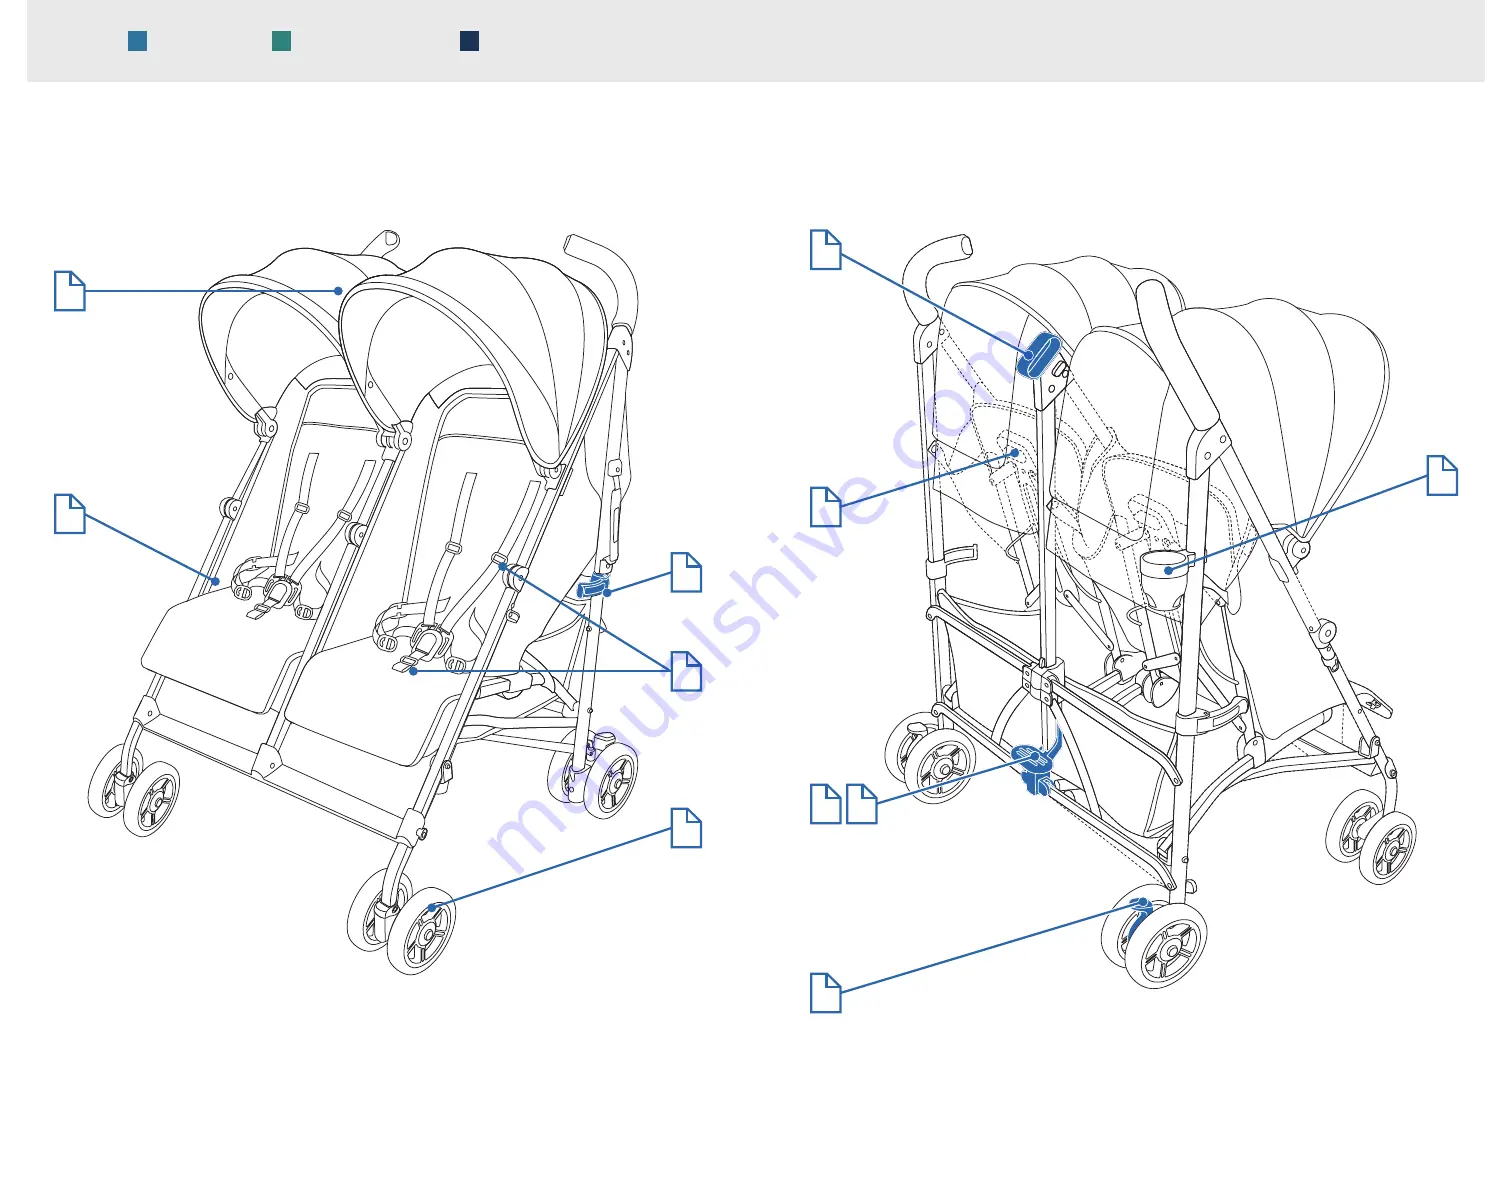Open the page icon for the dashed seat back
Viewport: 1512px width, 1188px height.
coord(825,507)
